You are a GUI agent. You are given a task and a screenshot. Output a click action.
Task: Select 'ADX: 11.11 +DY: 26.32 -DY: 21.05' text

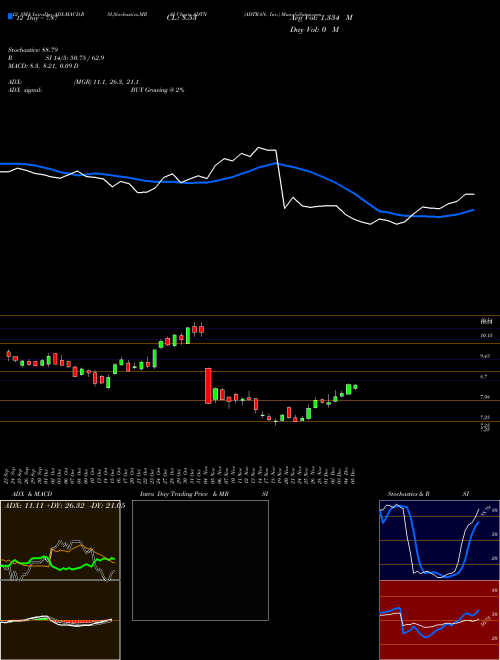point(64,506)
